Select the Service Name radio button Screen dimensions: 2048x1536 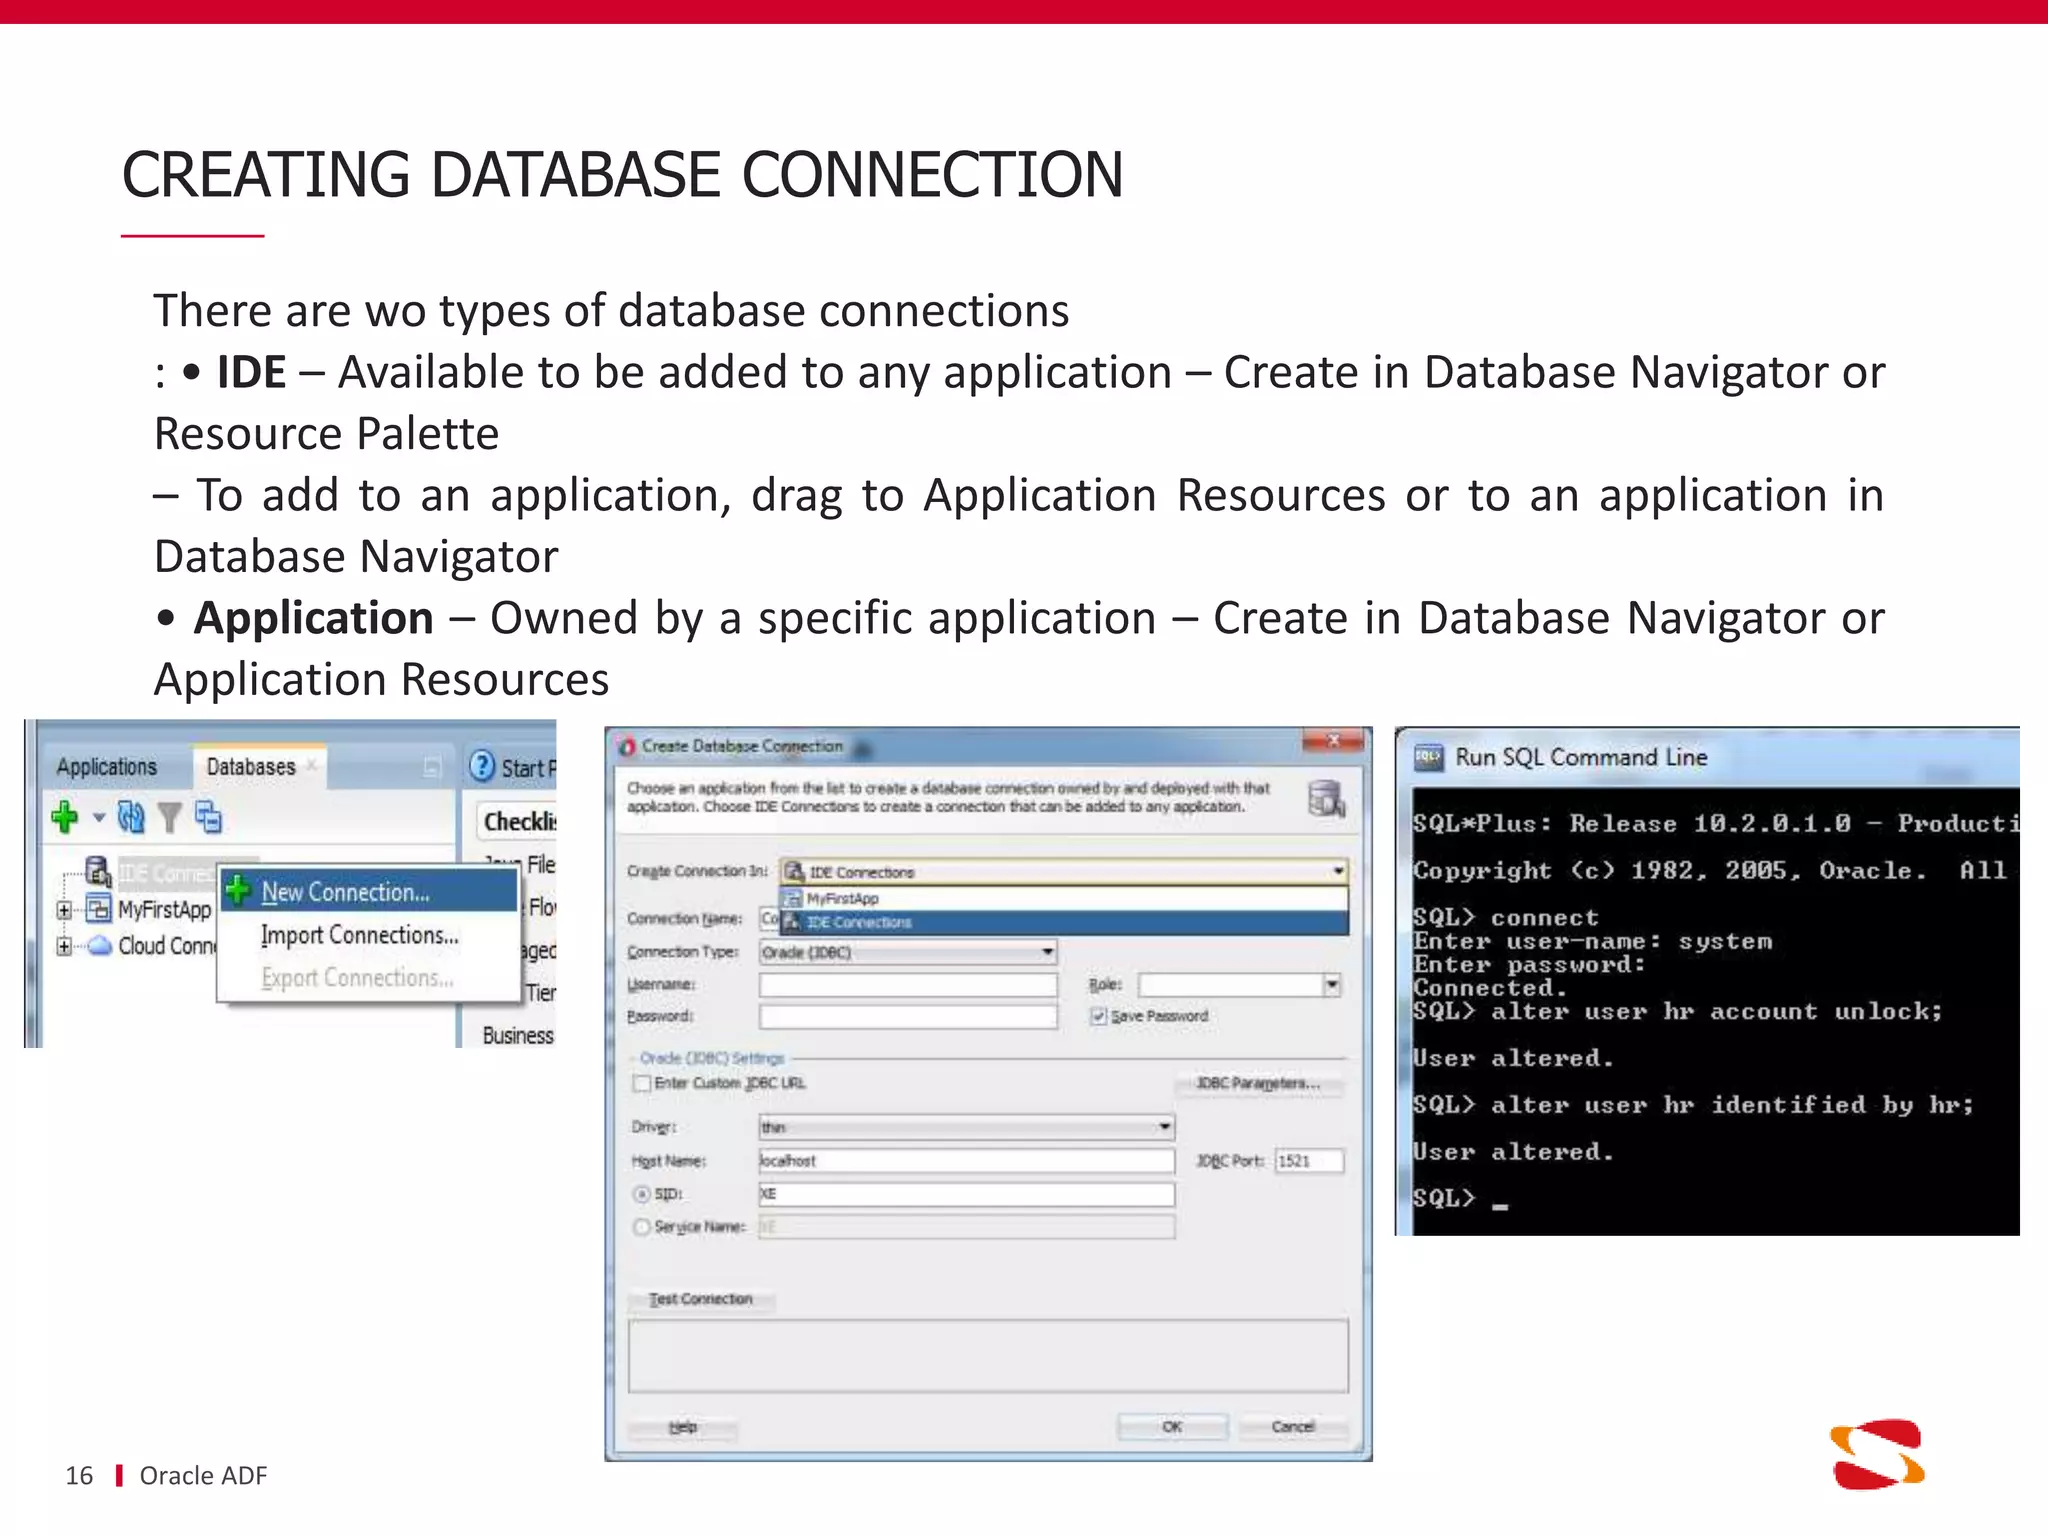(x=643, y=1227)
